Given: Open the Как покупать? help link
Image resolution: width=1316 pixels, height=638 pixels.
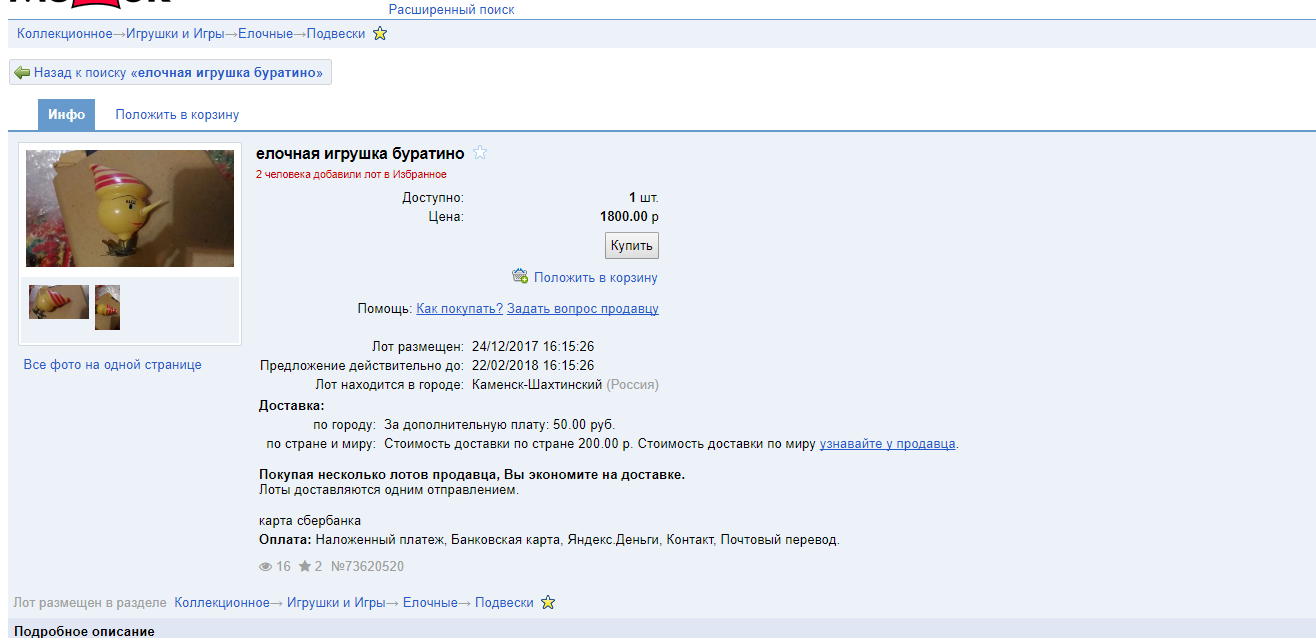Looking at the screenshot, I should tap(460, 309).
